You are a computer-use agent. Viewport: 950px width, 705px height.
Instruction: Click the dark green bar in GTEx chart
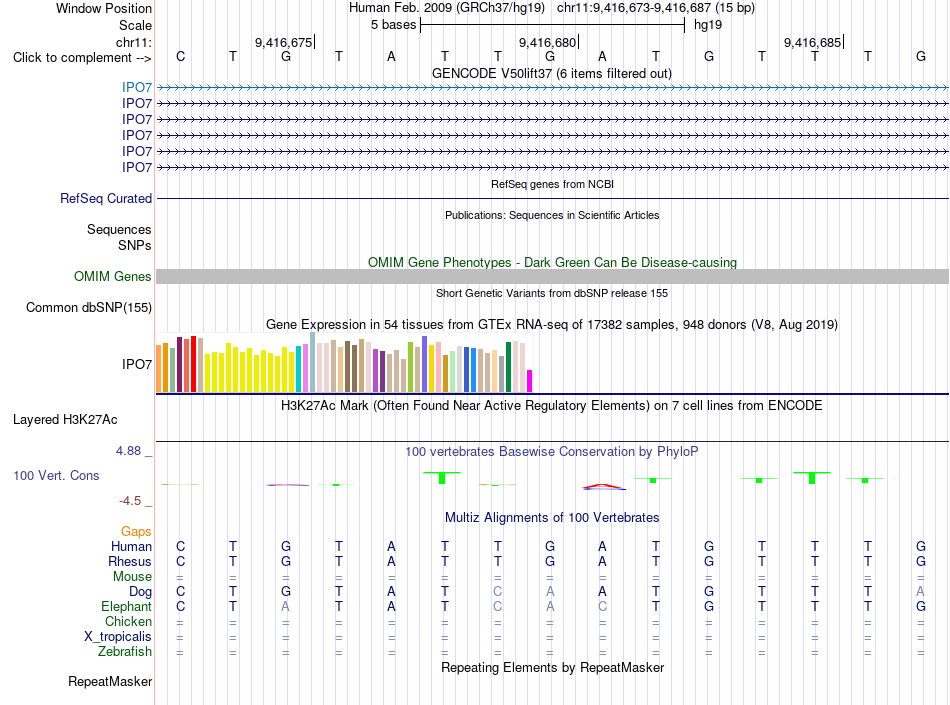click(x=508, y=367)
